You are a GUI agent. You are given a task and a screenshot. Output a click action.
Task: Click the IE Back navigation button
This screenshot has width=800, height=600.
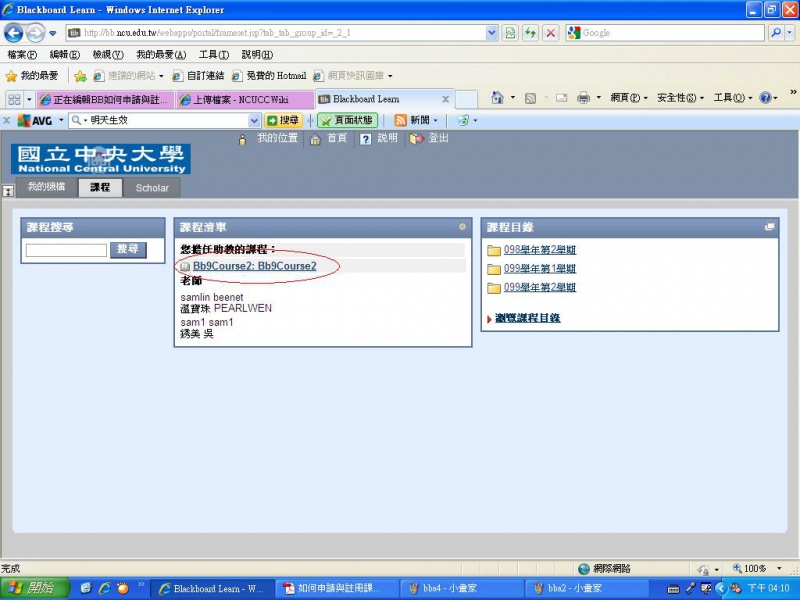click(x=14, y=33)
